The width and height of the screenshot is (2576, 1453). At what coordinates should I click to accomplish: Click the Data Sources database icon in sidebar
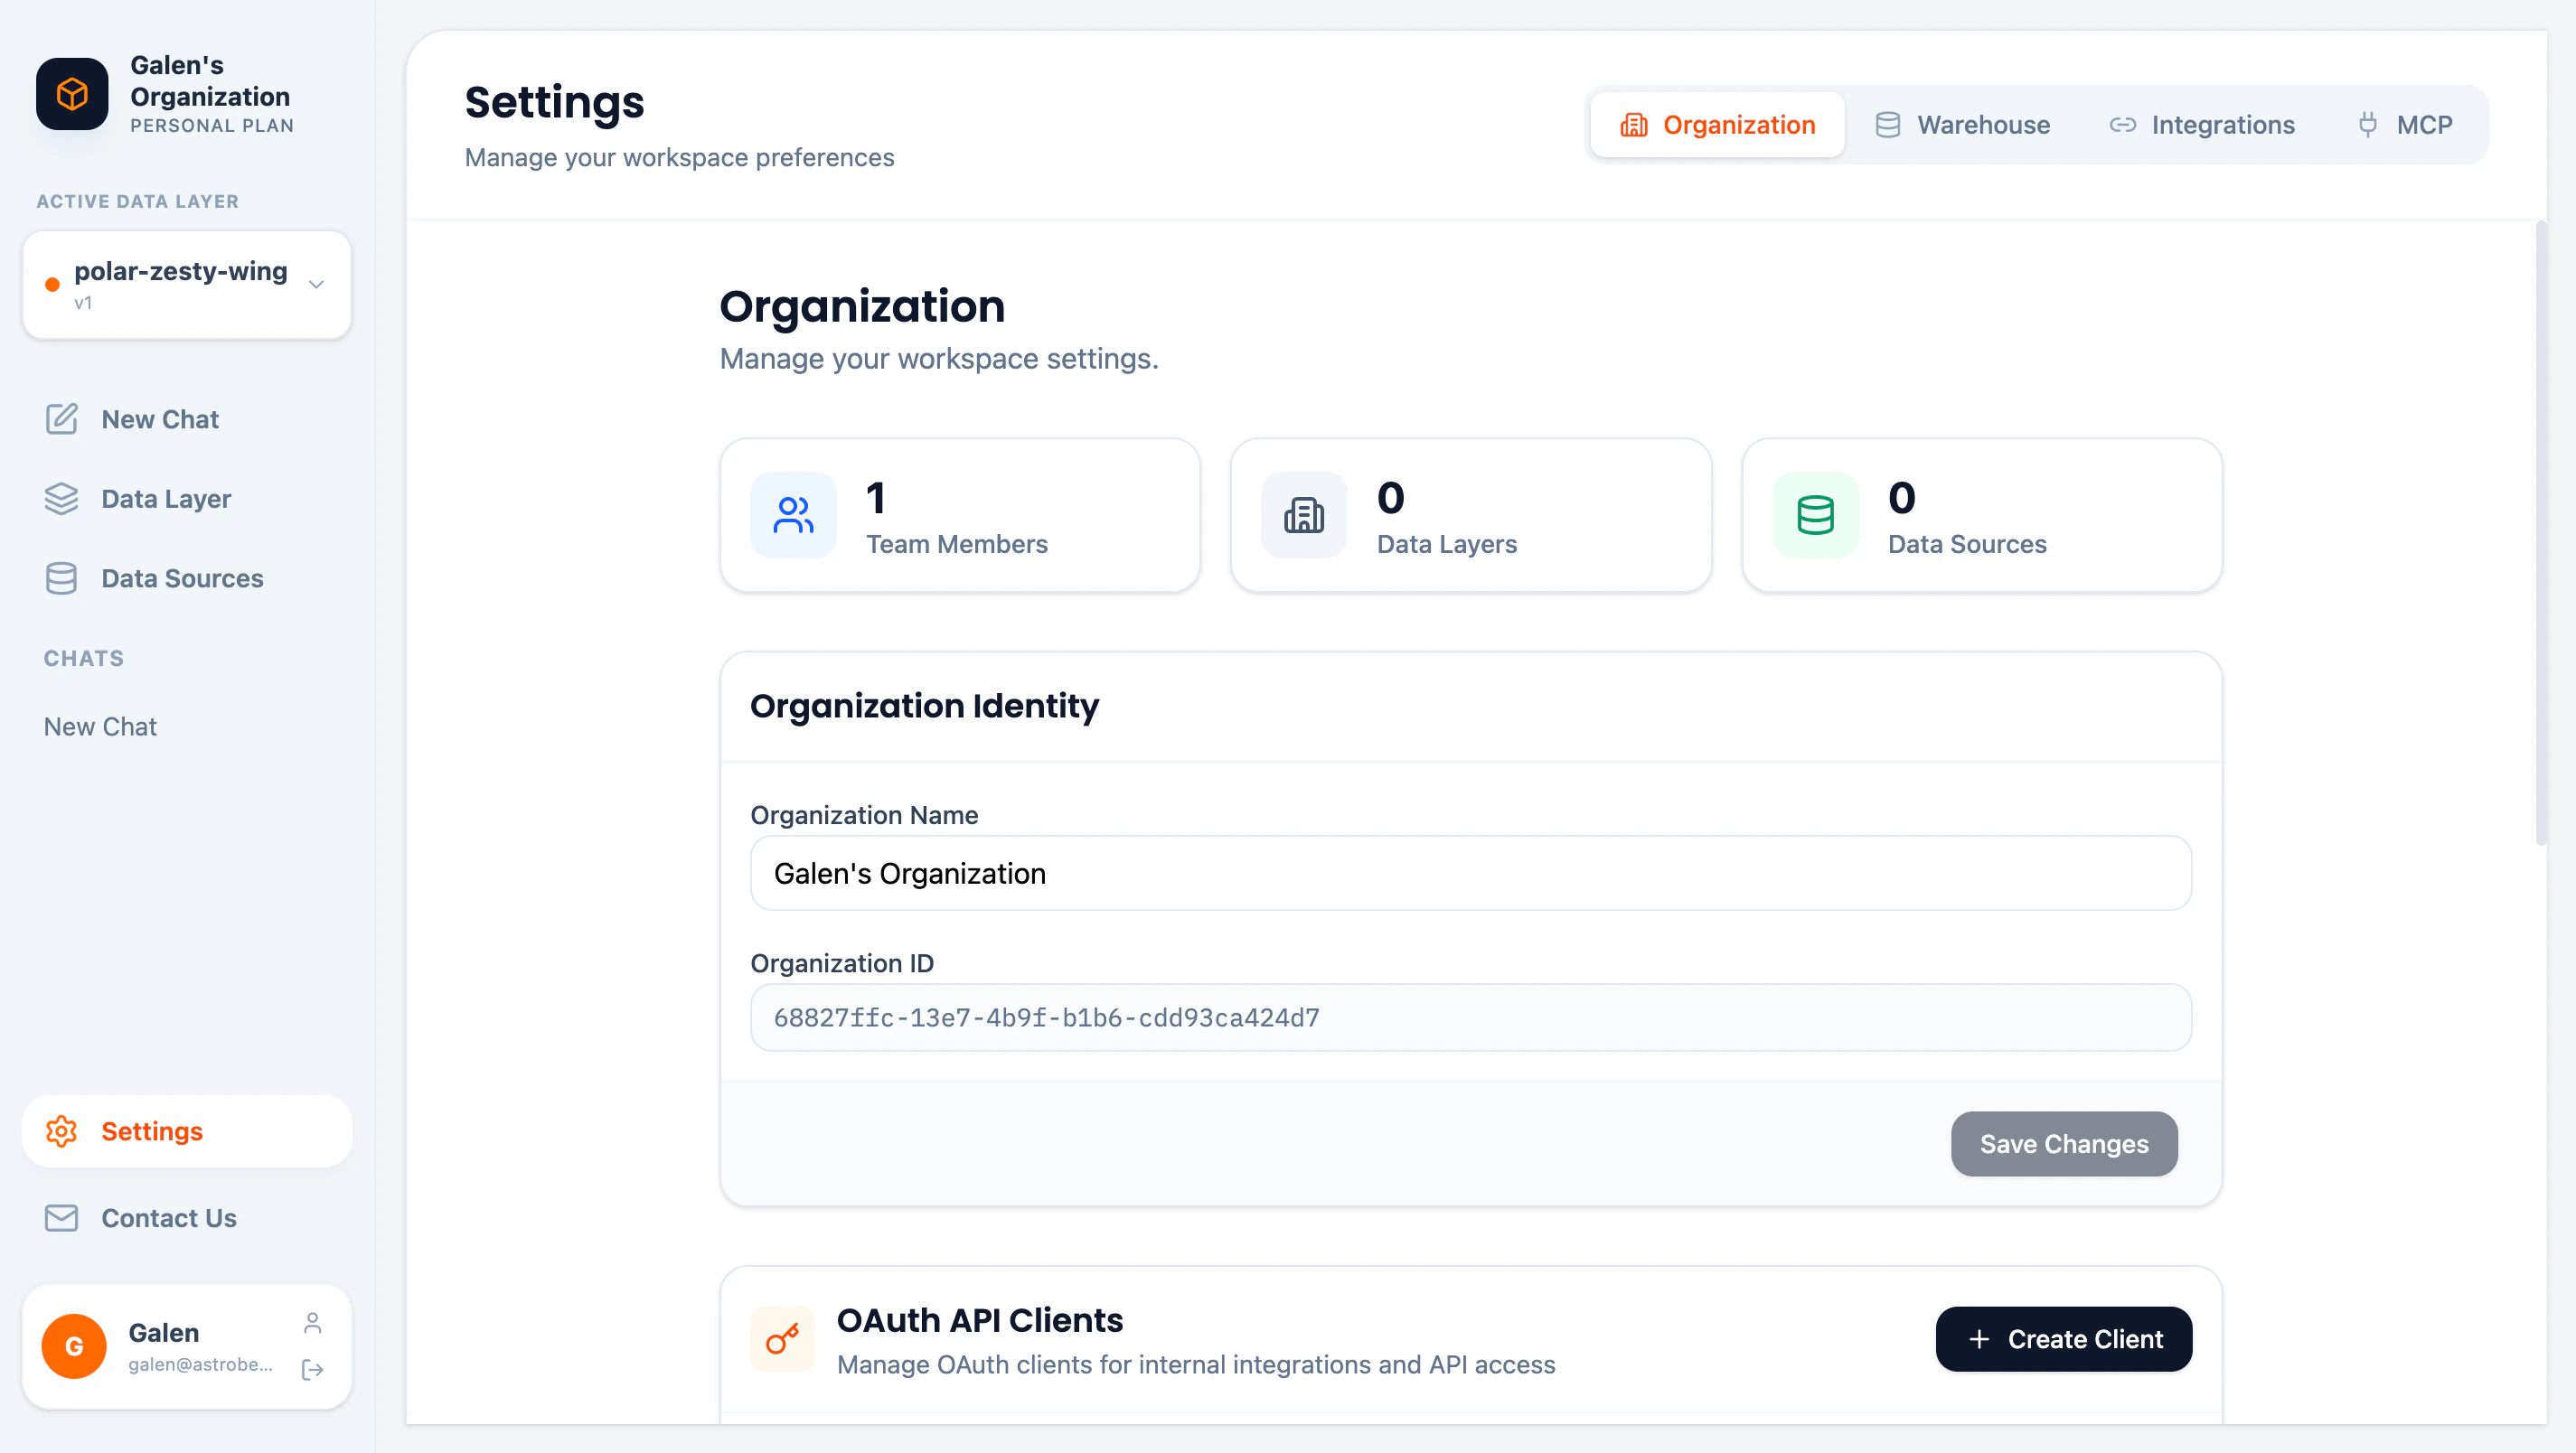coord(62,578)
